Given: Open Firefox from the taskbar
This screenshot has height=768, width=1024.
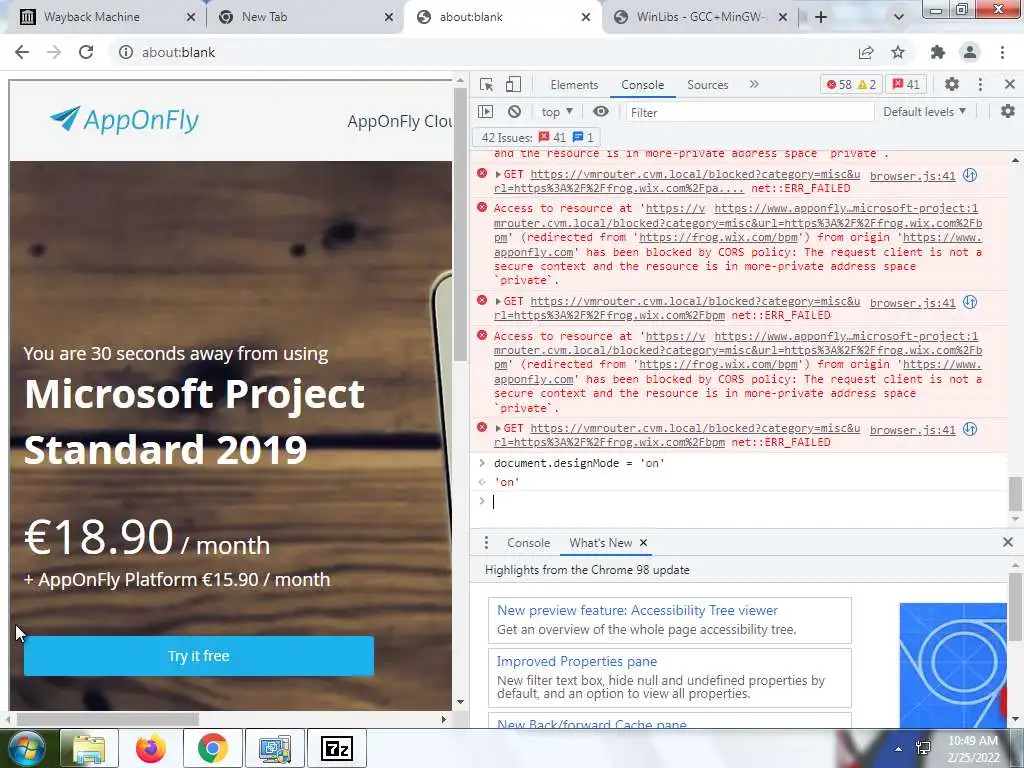Looking at the screenshot, I should [x=151, y=748].
